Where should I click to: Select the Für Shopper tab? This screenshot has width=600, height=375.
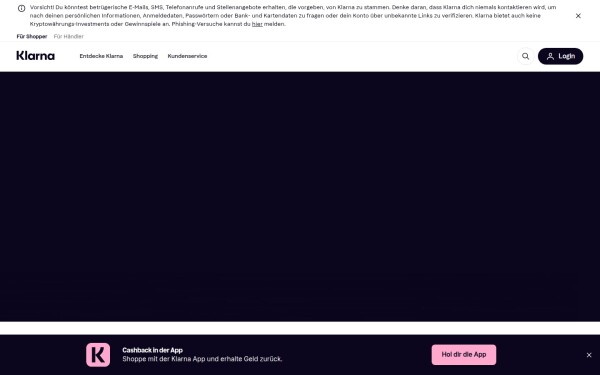(32, 36)
